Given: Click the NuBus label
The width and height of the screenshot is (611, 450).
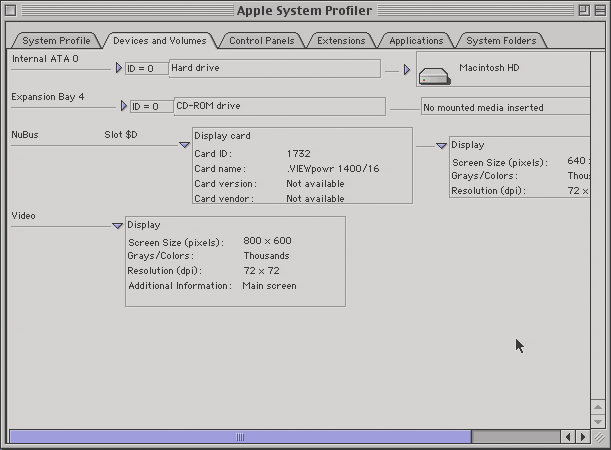Looking at the screenshot, I should (25, 135).
